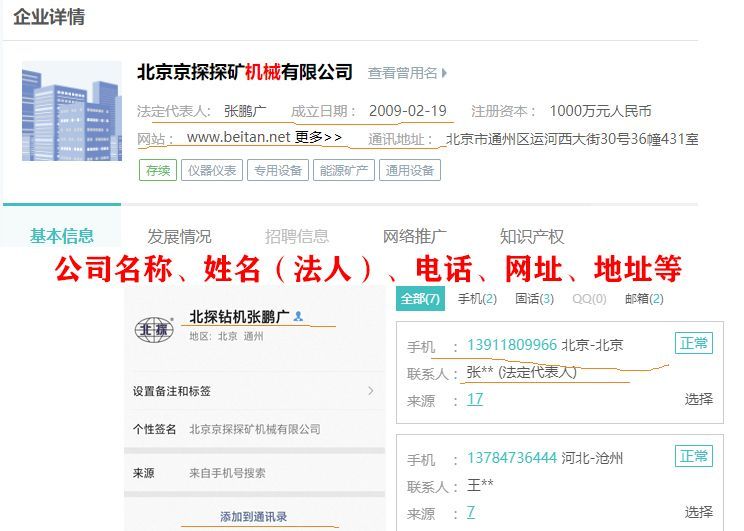Click the 企业详情 page heading
Viewport: 744px width, 531px height.
49,17
